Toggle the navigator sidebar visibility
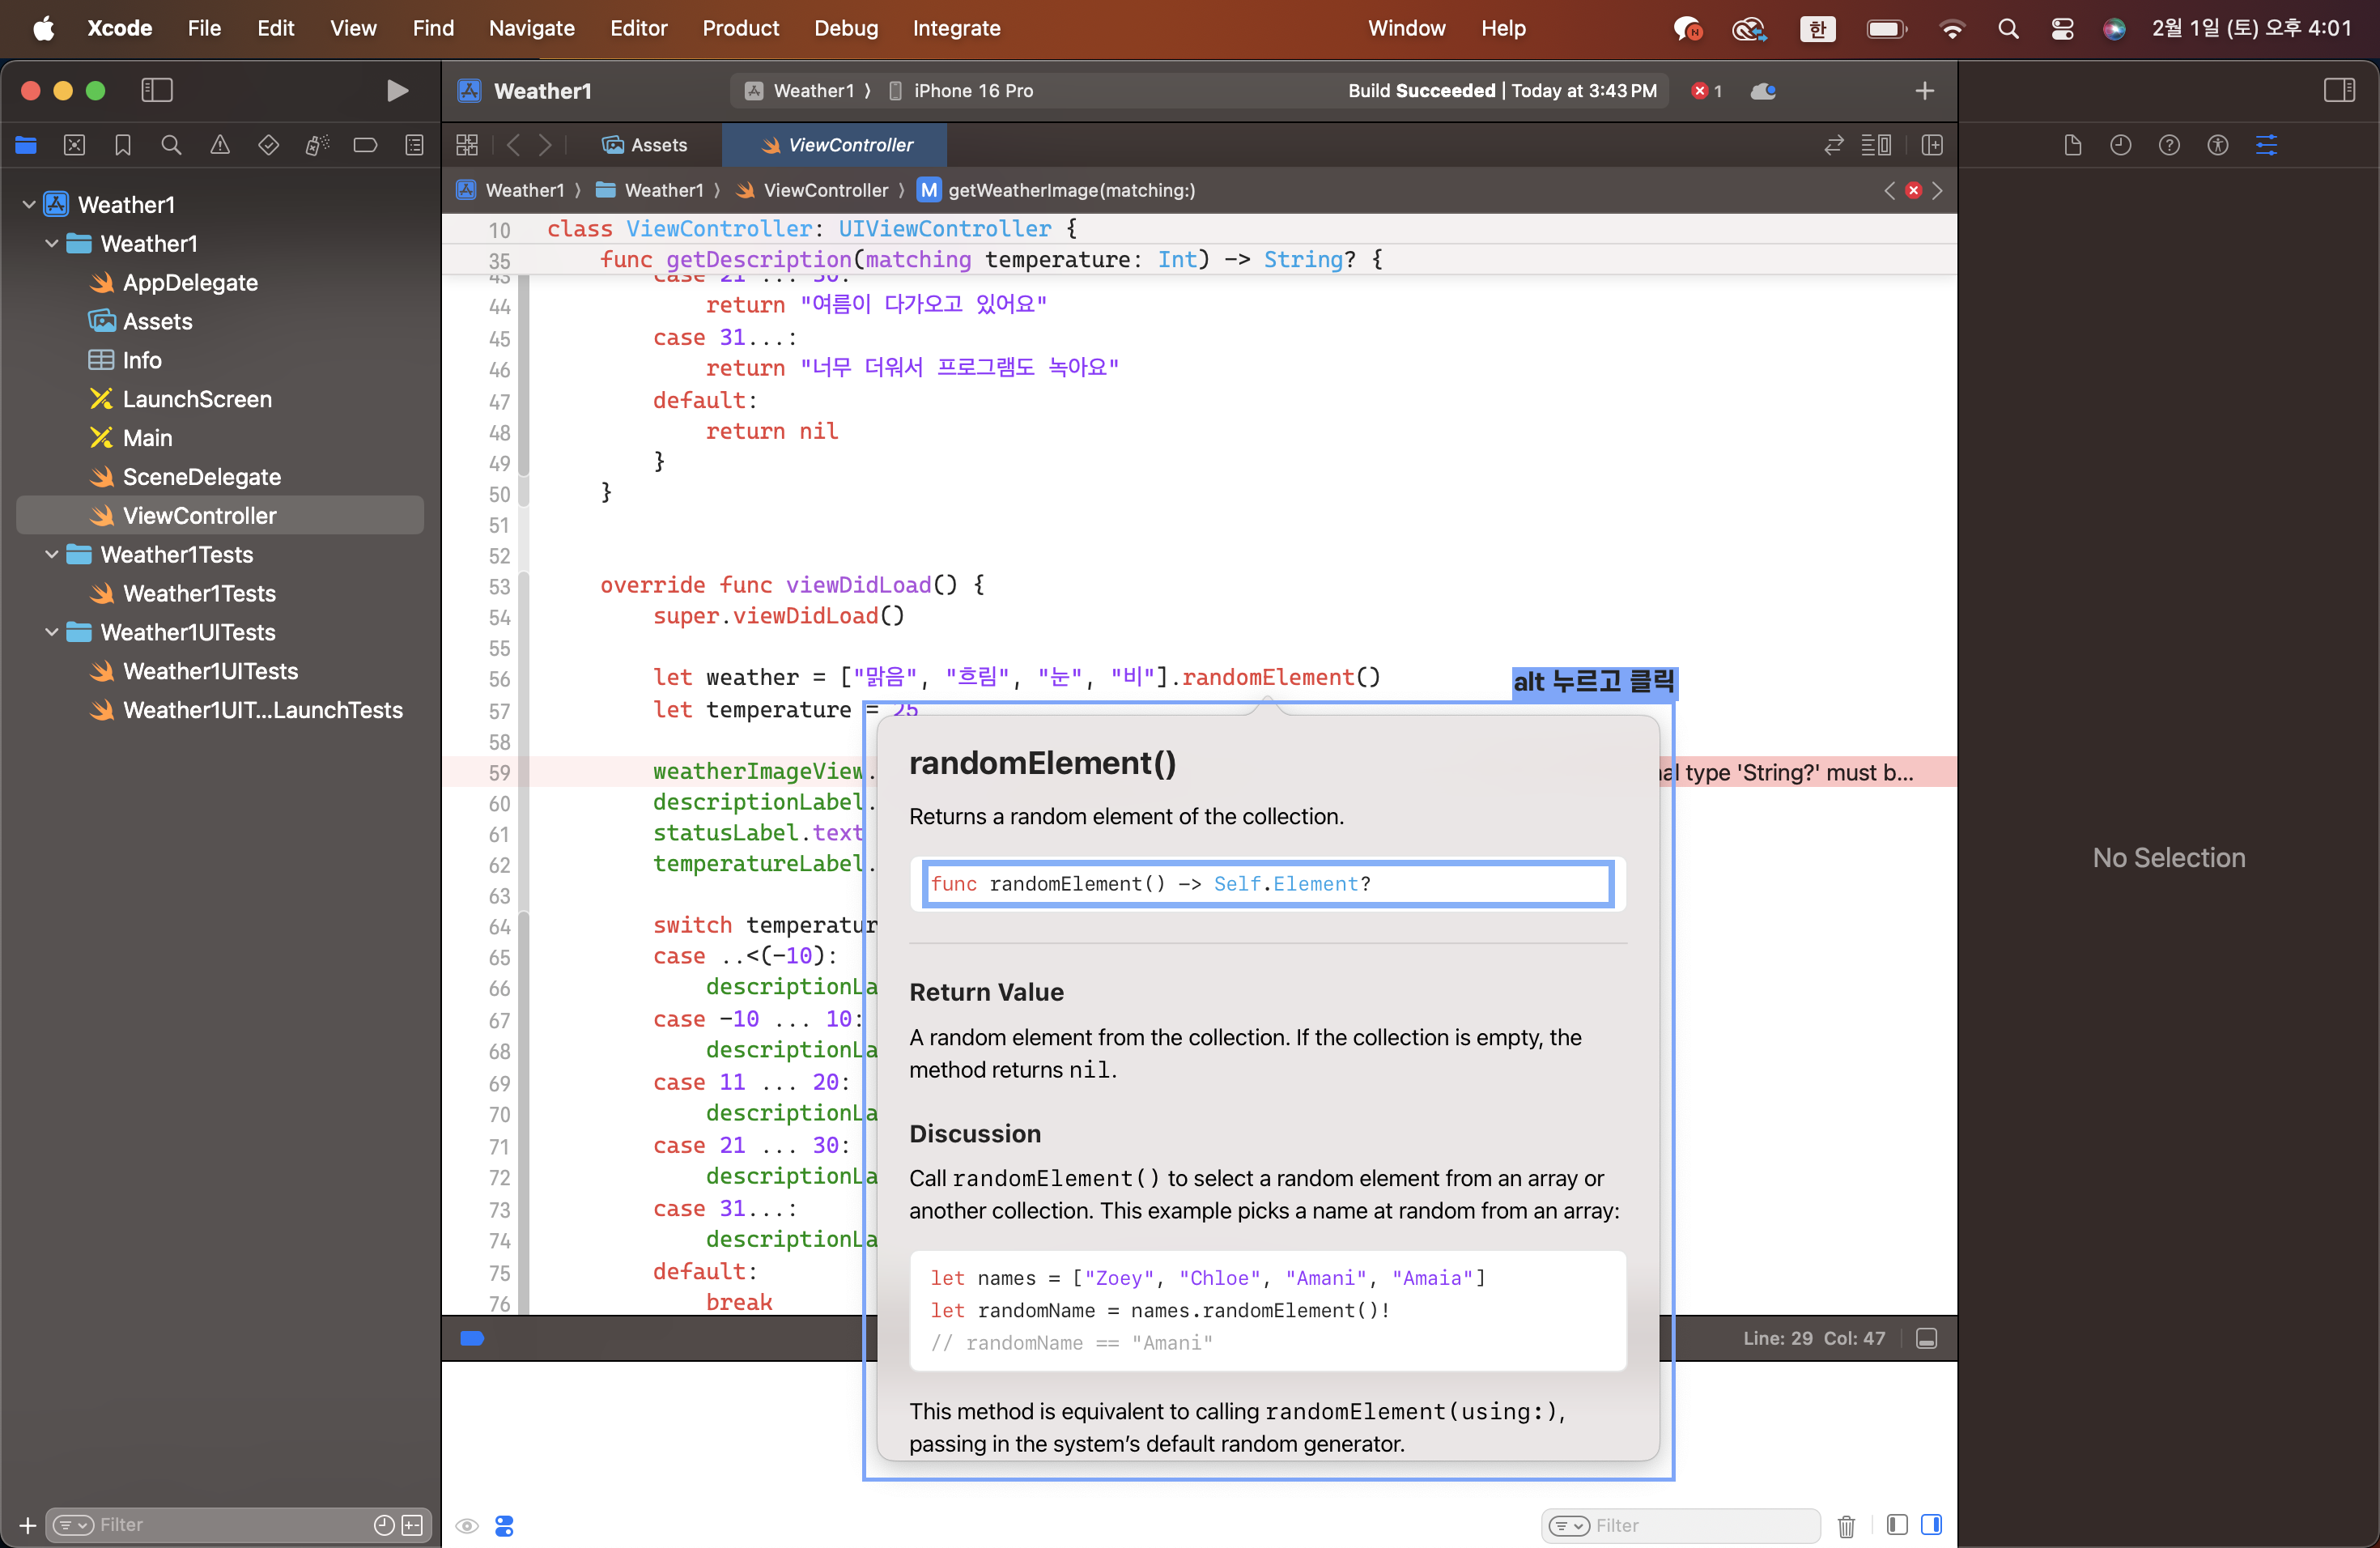The image size is (2380, 1548). click(x=157, y=91)
